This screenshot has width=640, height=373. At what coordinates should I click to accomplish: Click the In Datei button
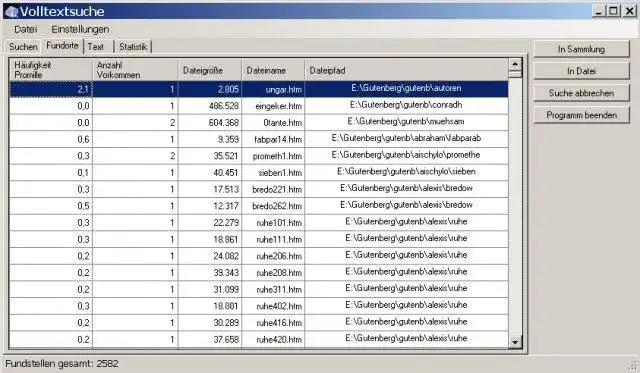581,71
